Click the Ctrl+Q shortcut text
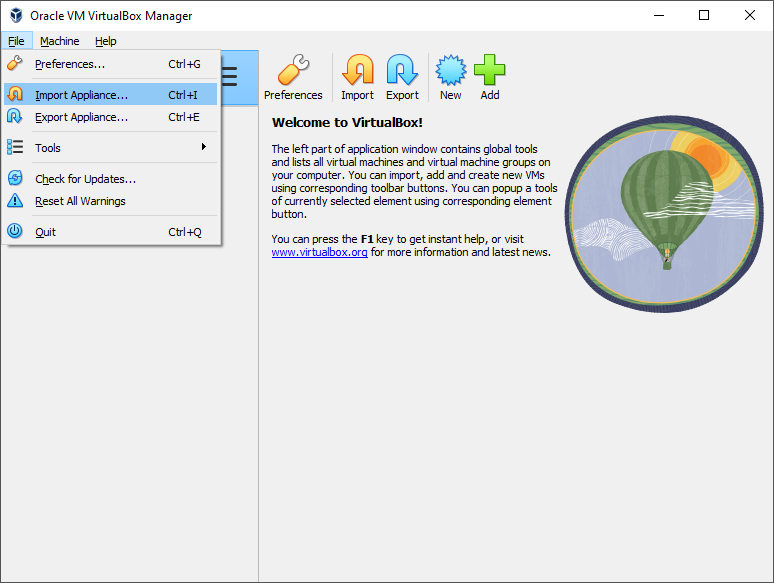This screenshot has width=774, height=583. point(185,232)
